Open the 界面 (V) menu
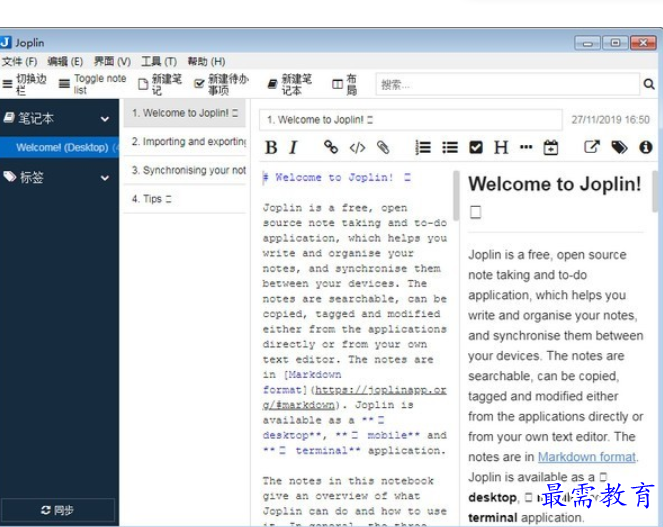663x527 pixels. point(112,62)
